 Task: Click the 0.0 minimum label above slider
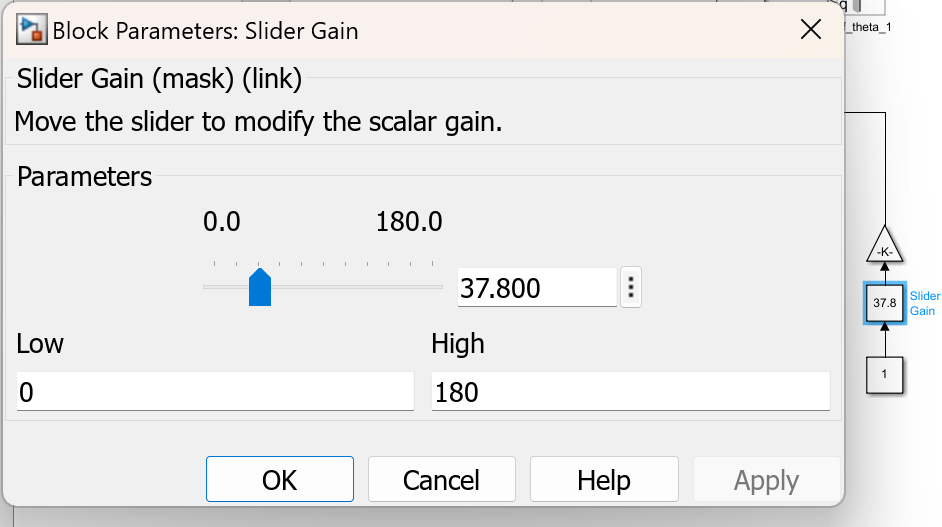pos(222,221)
